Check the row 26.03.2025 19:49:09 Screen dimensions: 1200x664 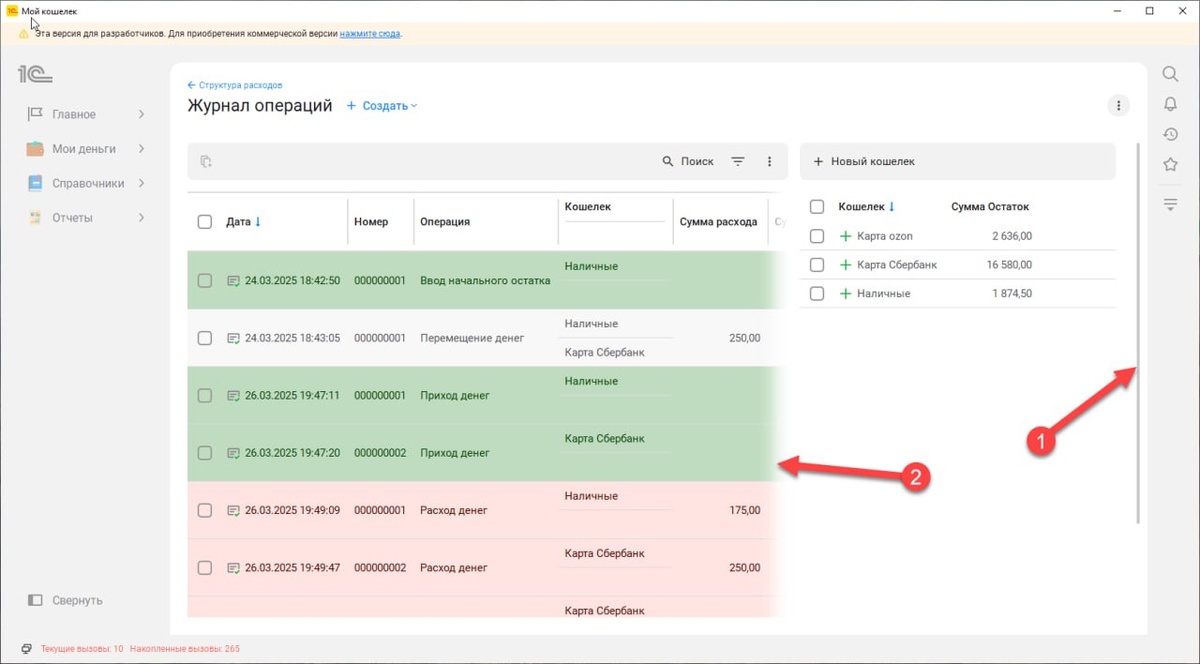point(205,511)
